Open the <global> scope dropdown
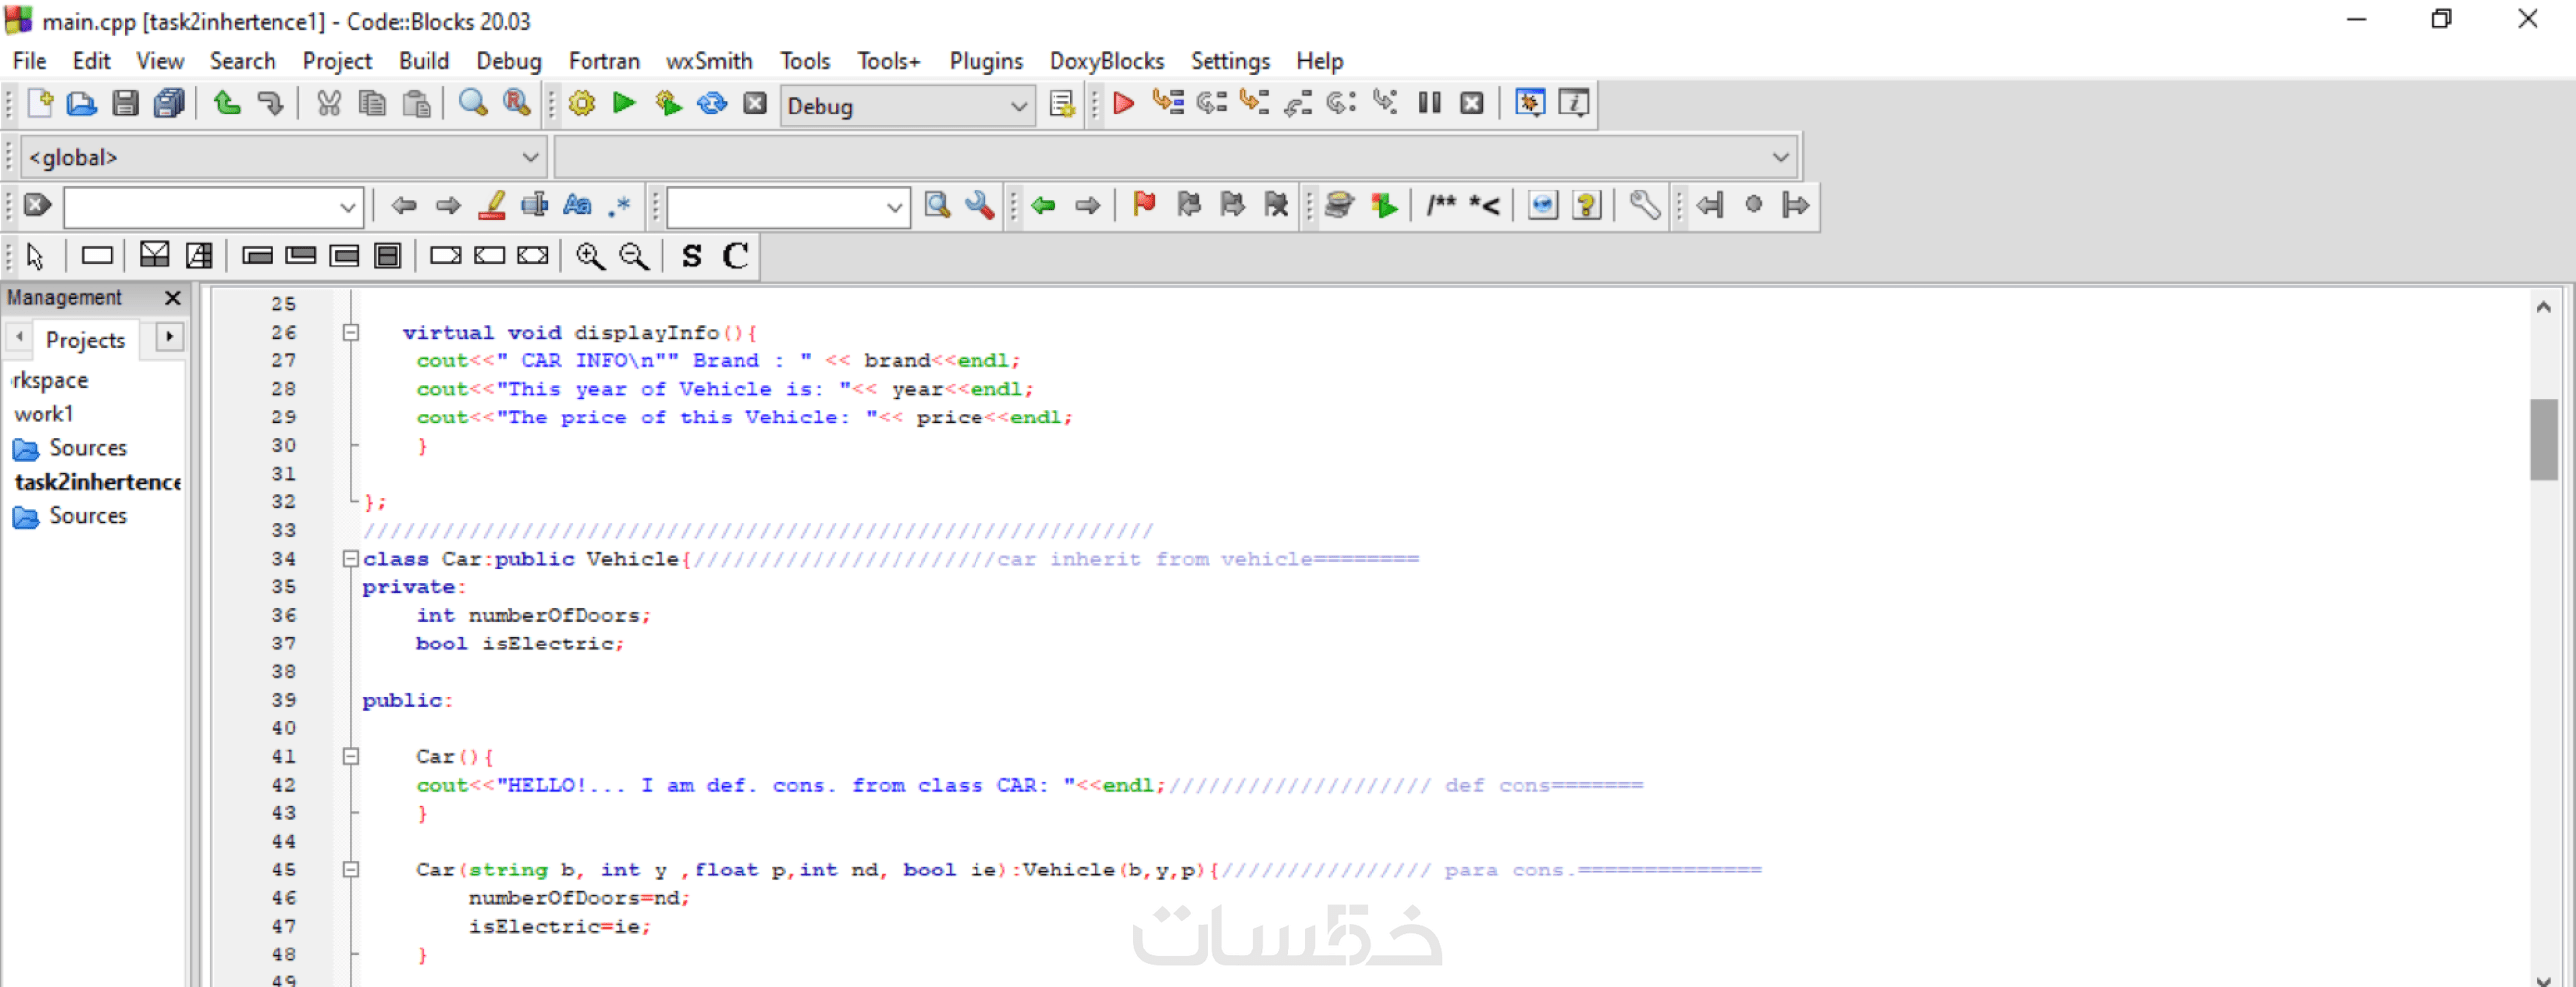The width and height of the screenshot is (2576, 987). (282, 157)
